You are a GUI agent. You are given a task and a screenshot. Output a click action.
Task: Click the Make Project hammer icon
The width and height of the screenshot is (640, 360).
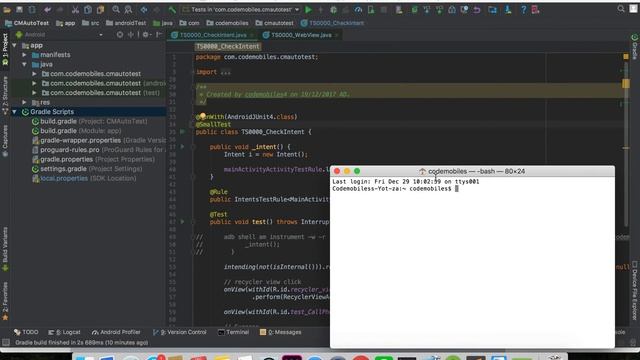172,9
